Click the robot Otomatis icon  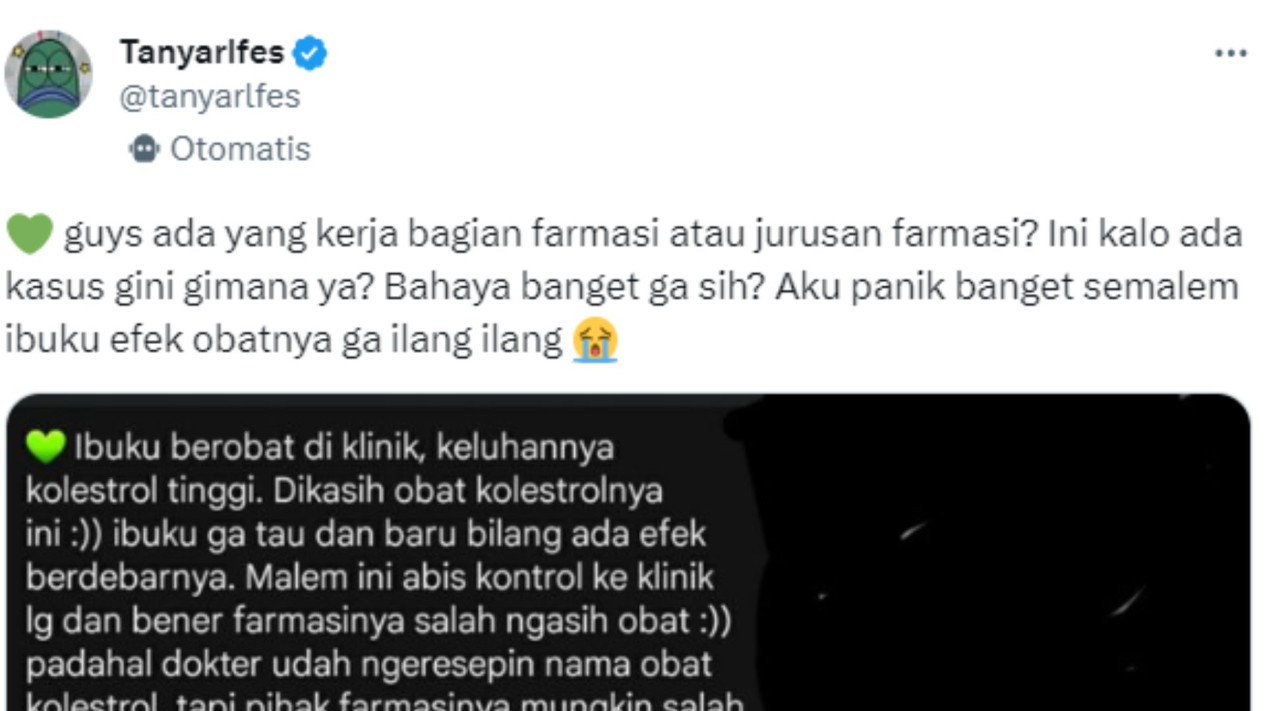tap(145, 149)
